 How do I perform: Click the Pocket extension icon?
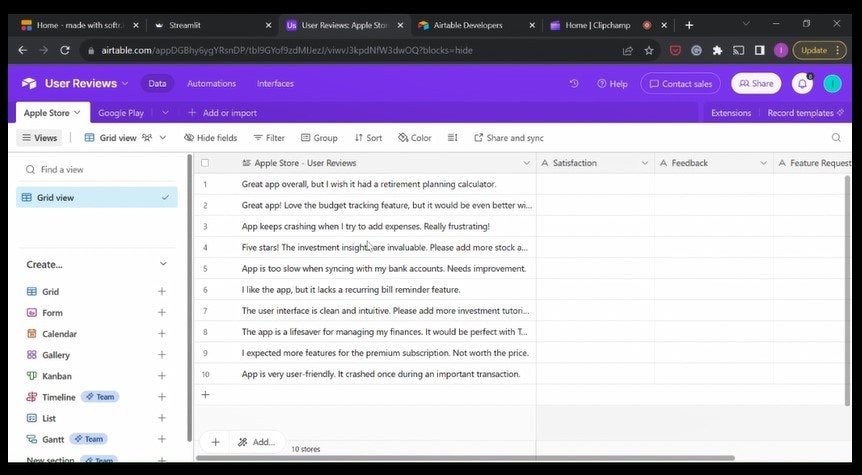click(675, 51)
